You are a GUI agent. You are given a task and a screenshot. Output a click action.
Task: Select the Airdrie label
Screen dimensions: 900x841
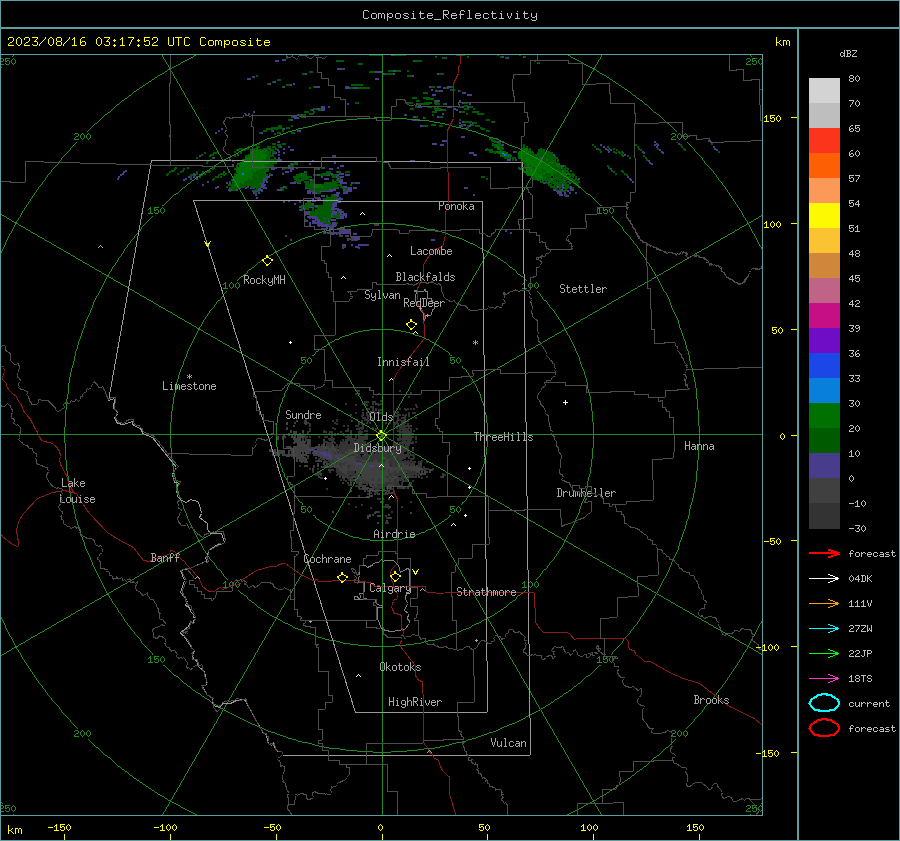[x=394, y=534]
